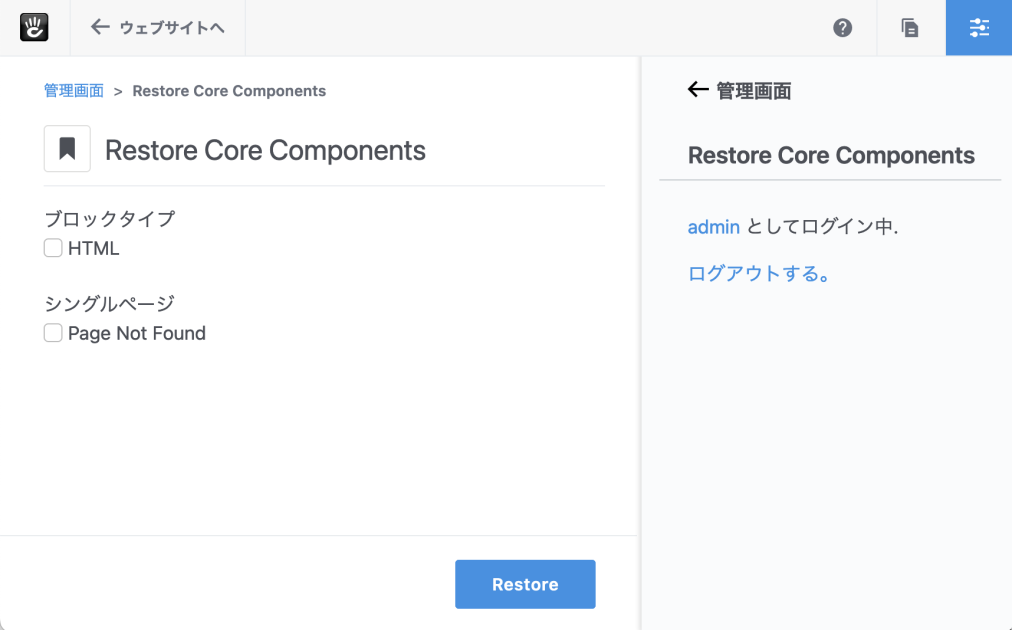Click Restore Core Components breadcrumb item
1012x630 pixels.
(229, 91)
